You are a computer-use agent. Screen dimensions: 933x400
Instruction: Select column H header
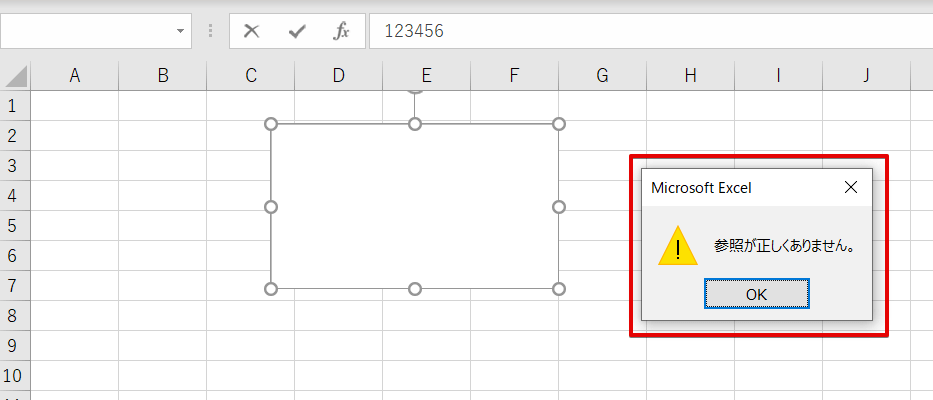(x=690, y=76)
